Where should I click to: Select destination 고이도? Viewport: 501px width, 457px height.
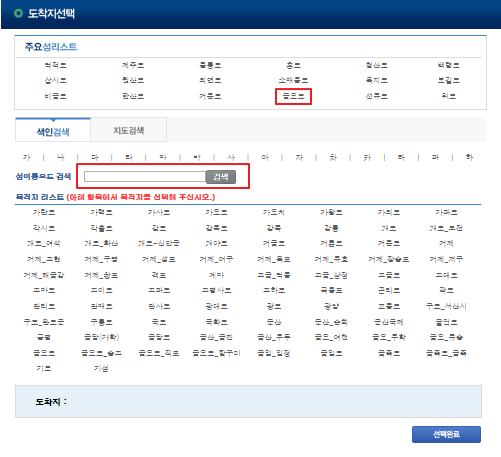101,290
